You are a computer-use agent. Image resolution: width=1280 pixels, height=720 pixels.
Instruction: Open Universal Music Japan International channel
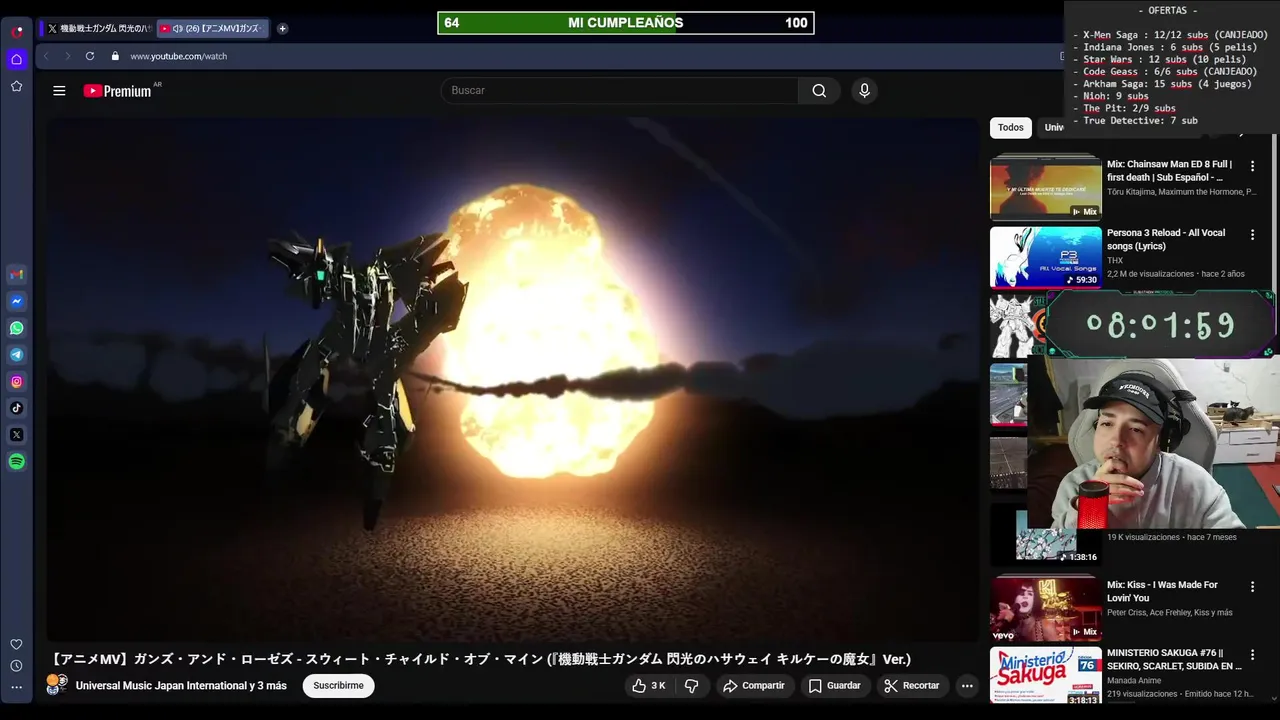181,686
